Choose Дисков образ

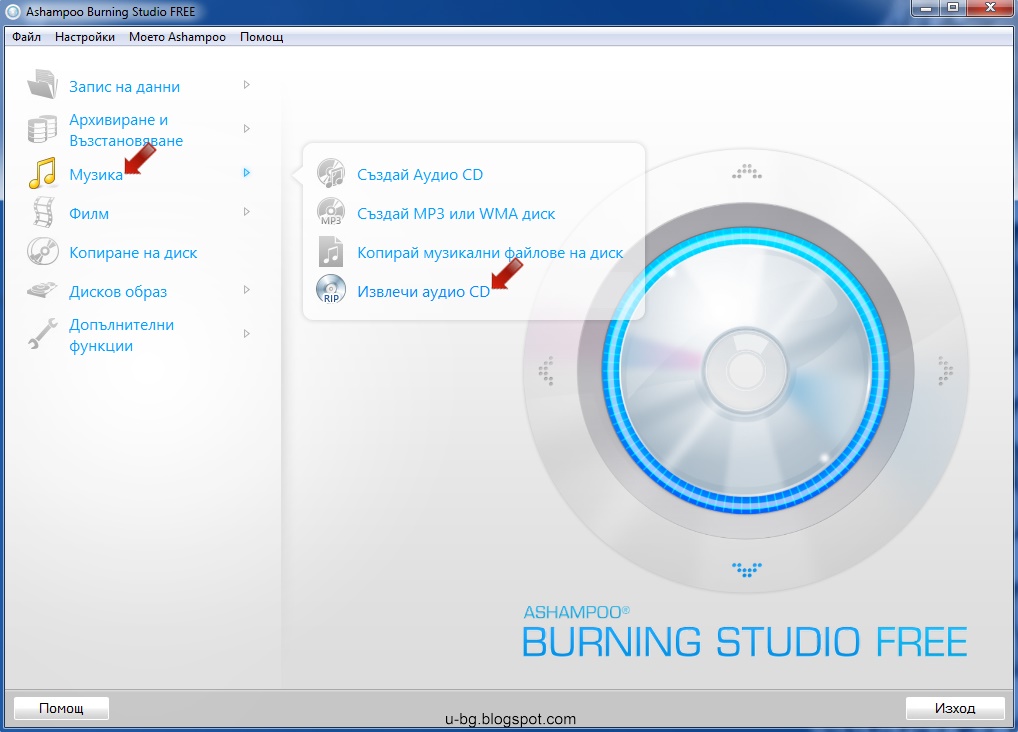coord(118,292)
